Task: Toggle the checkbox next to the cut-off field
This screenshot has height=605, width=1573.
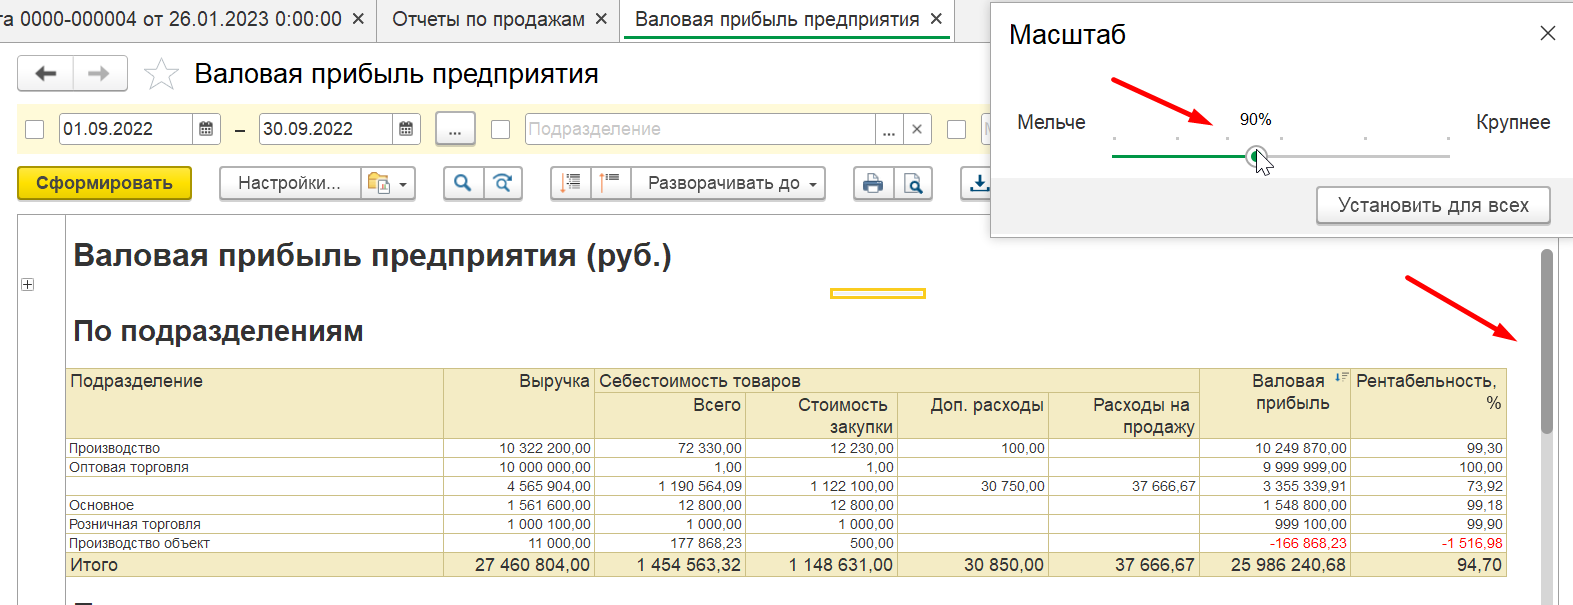Action: [x=957, y=129]
